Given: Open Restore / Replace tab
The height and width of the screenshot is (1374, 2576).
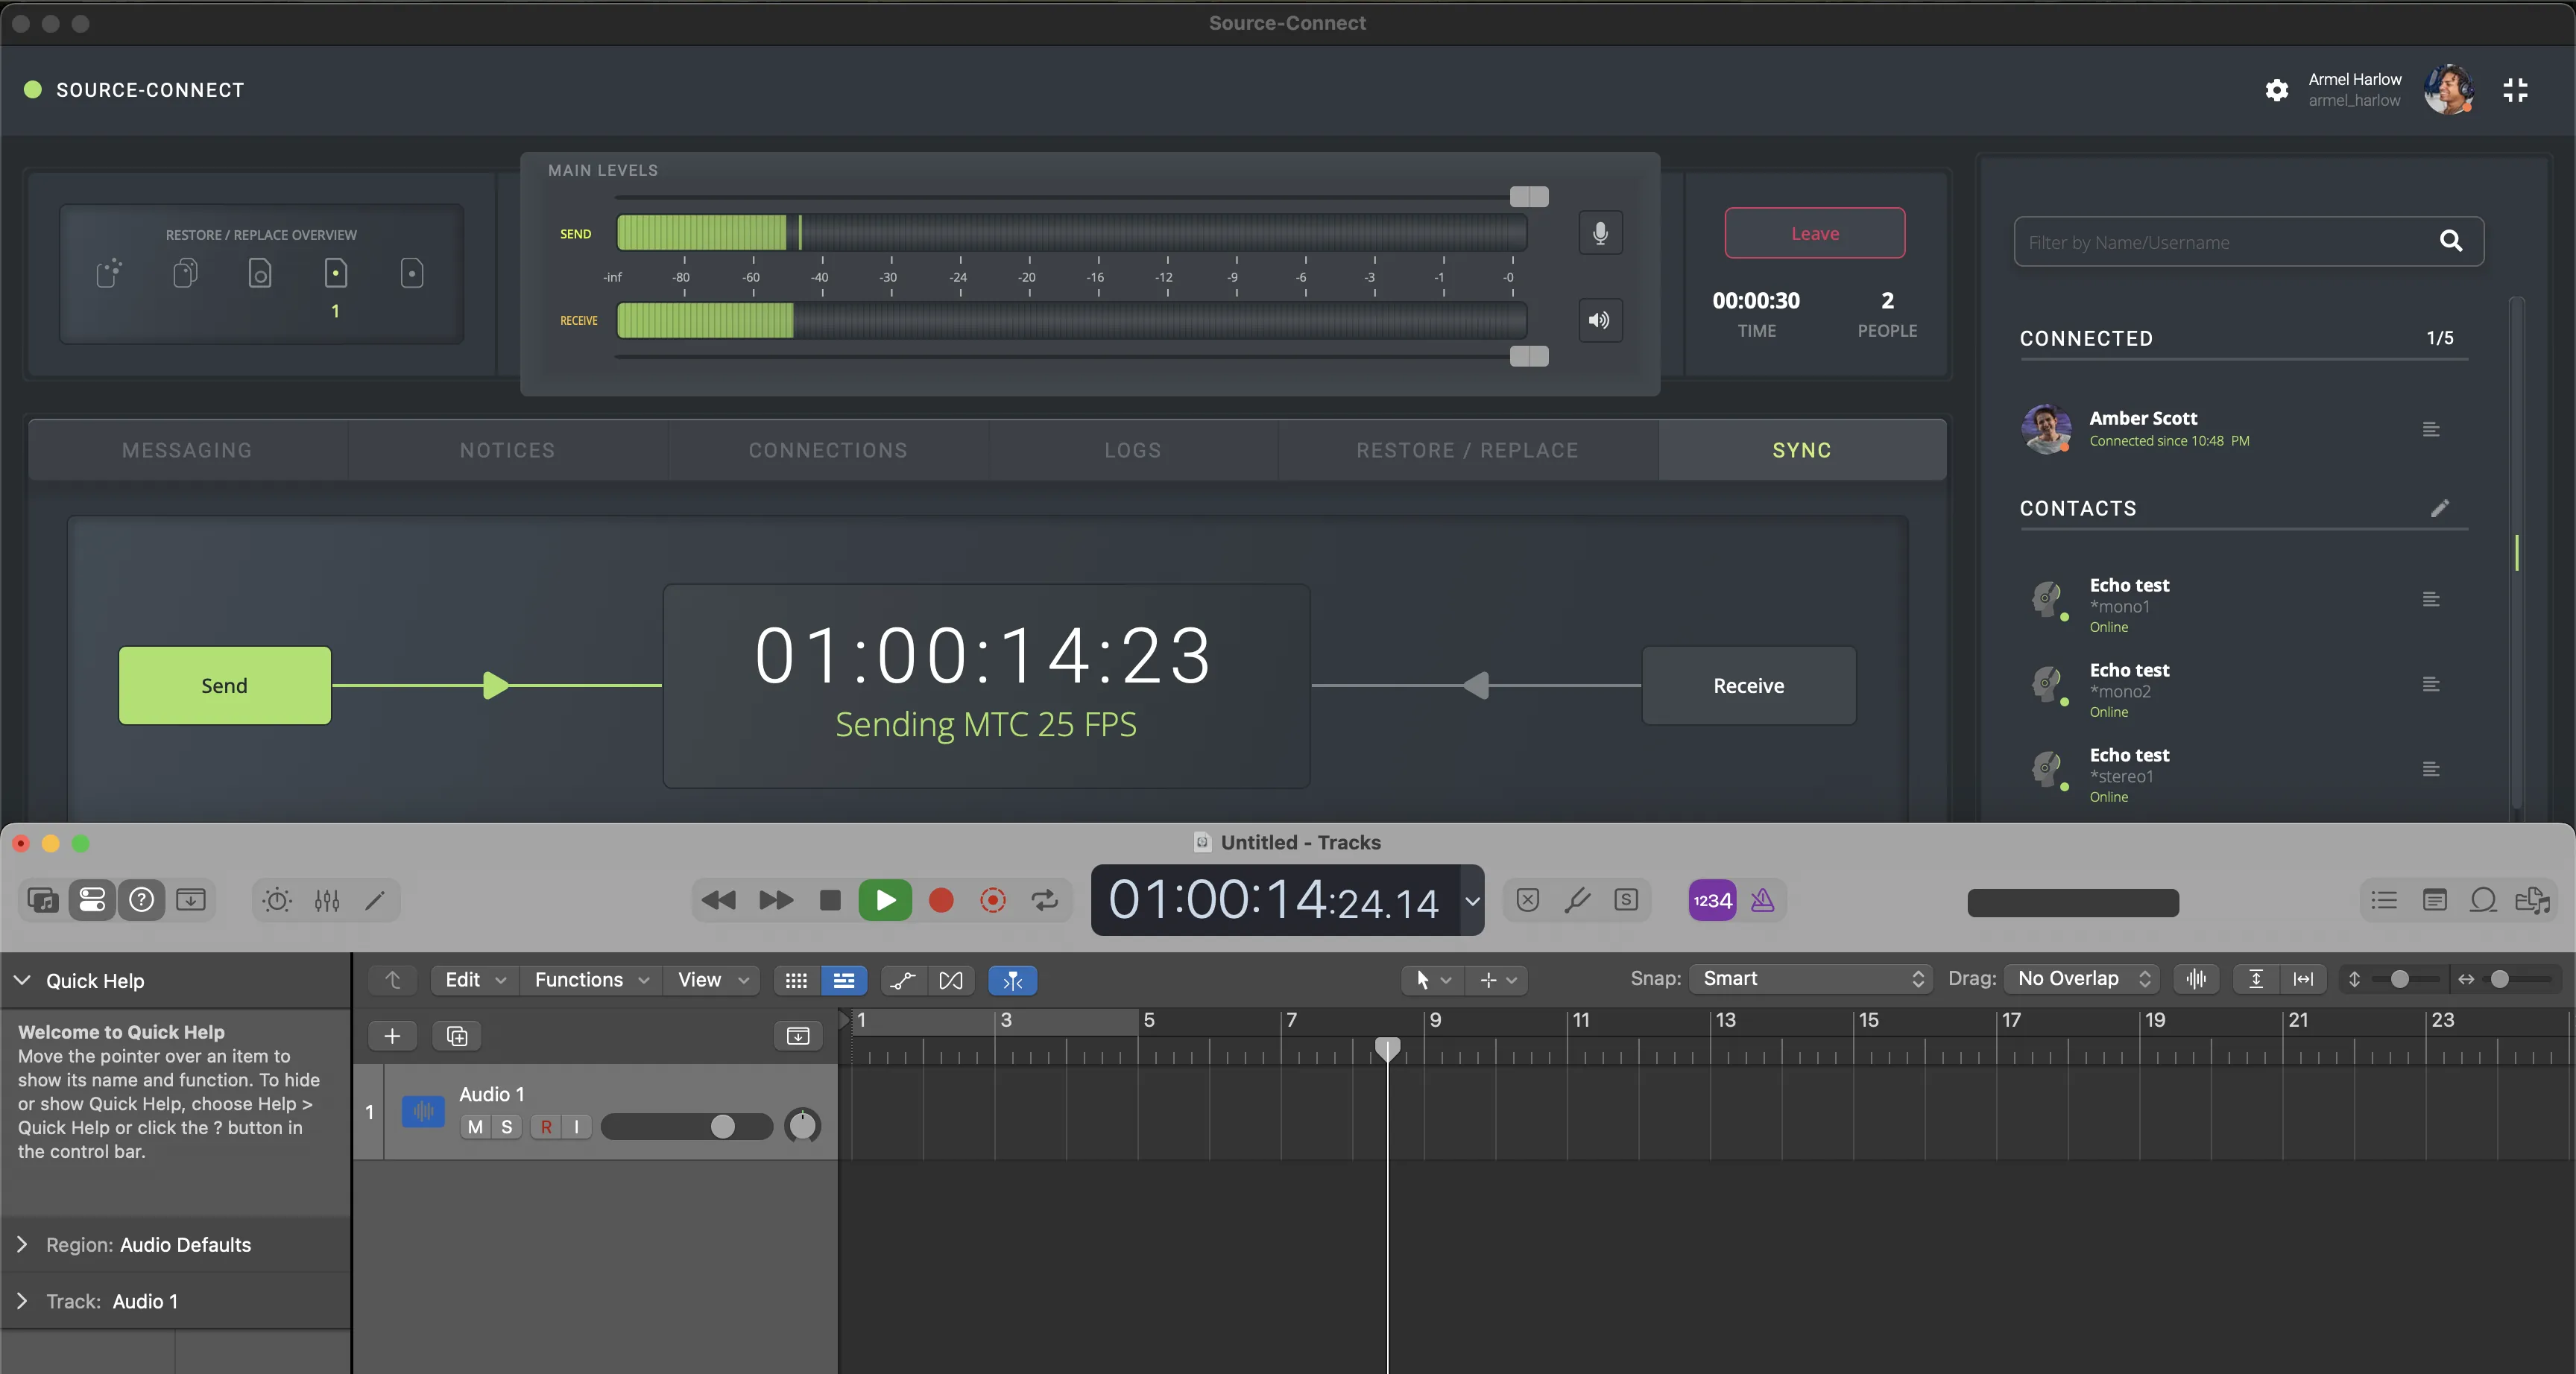Looking at the screenshot, I should coord(1467,450).
